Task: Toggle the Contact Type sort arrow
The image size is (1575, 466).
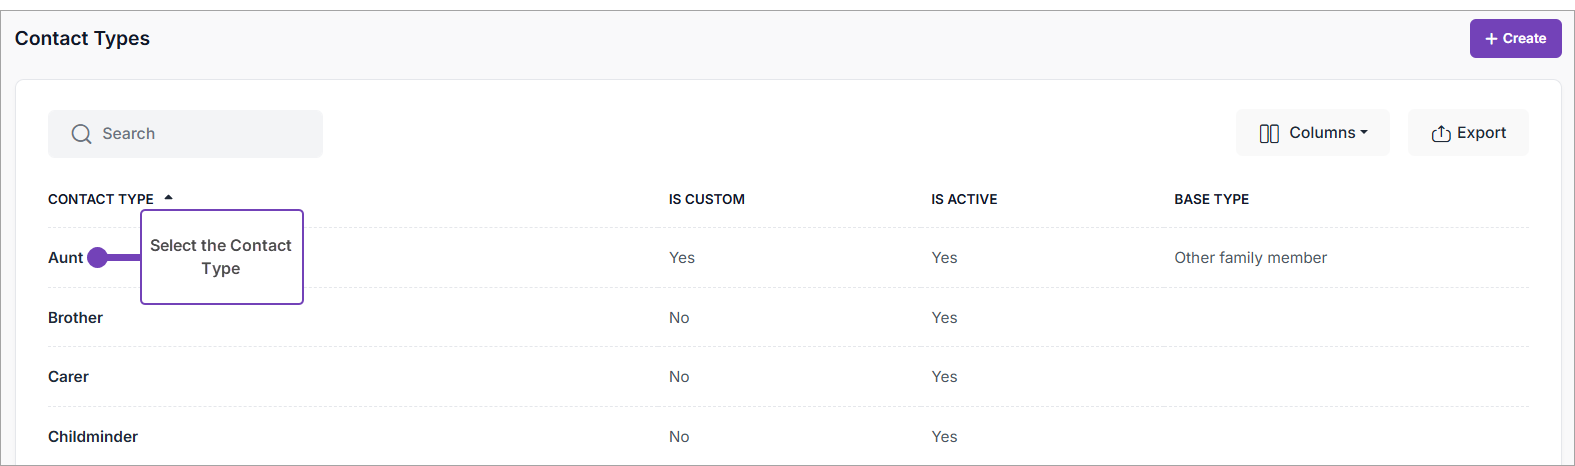Action: point(169,198)
